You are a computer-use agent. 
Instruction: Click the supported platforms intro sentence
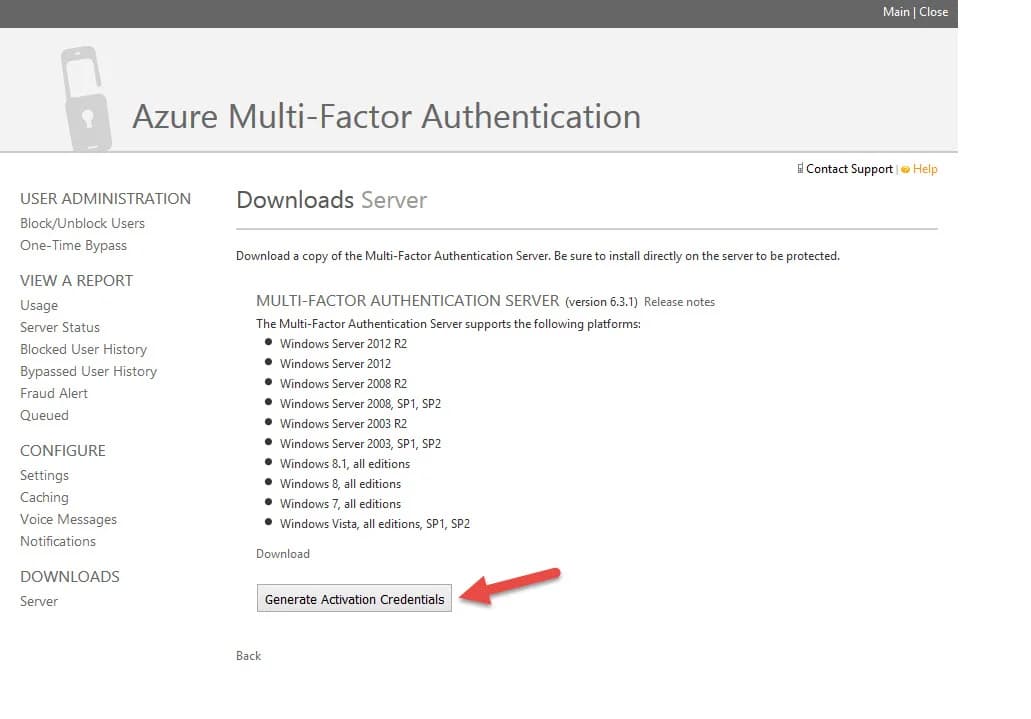coord(448,324)
